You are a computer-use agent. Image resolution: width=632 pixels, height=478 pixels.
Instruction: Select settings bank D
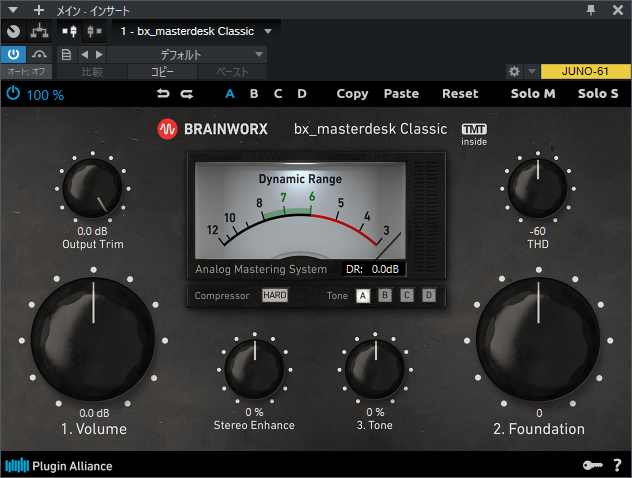pyautogui.click(x=302, y=94)
